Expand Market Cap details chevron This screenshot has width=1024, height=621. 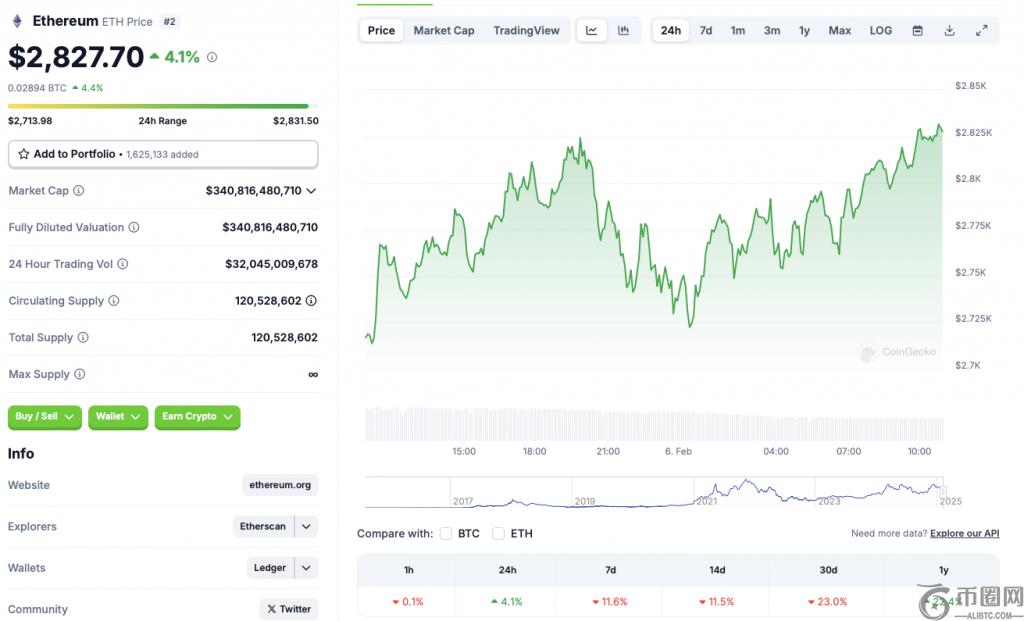tap(311, 191)
